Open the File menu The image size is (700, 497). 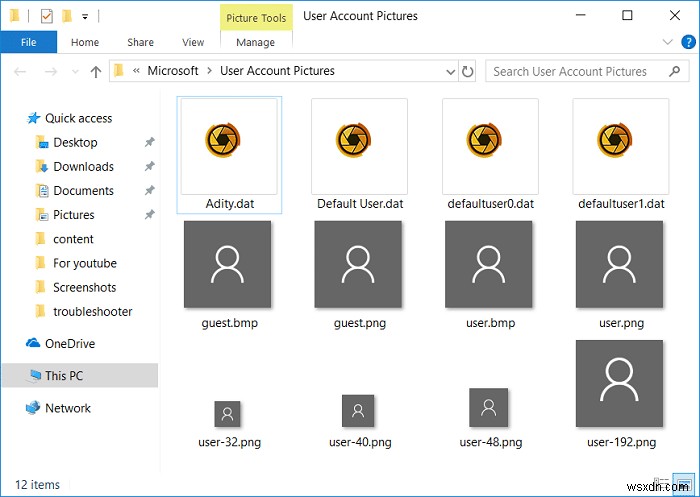(x=28, y=43)
